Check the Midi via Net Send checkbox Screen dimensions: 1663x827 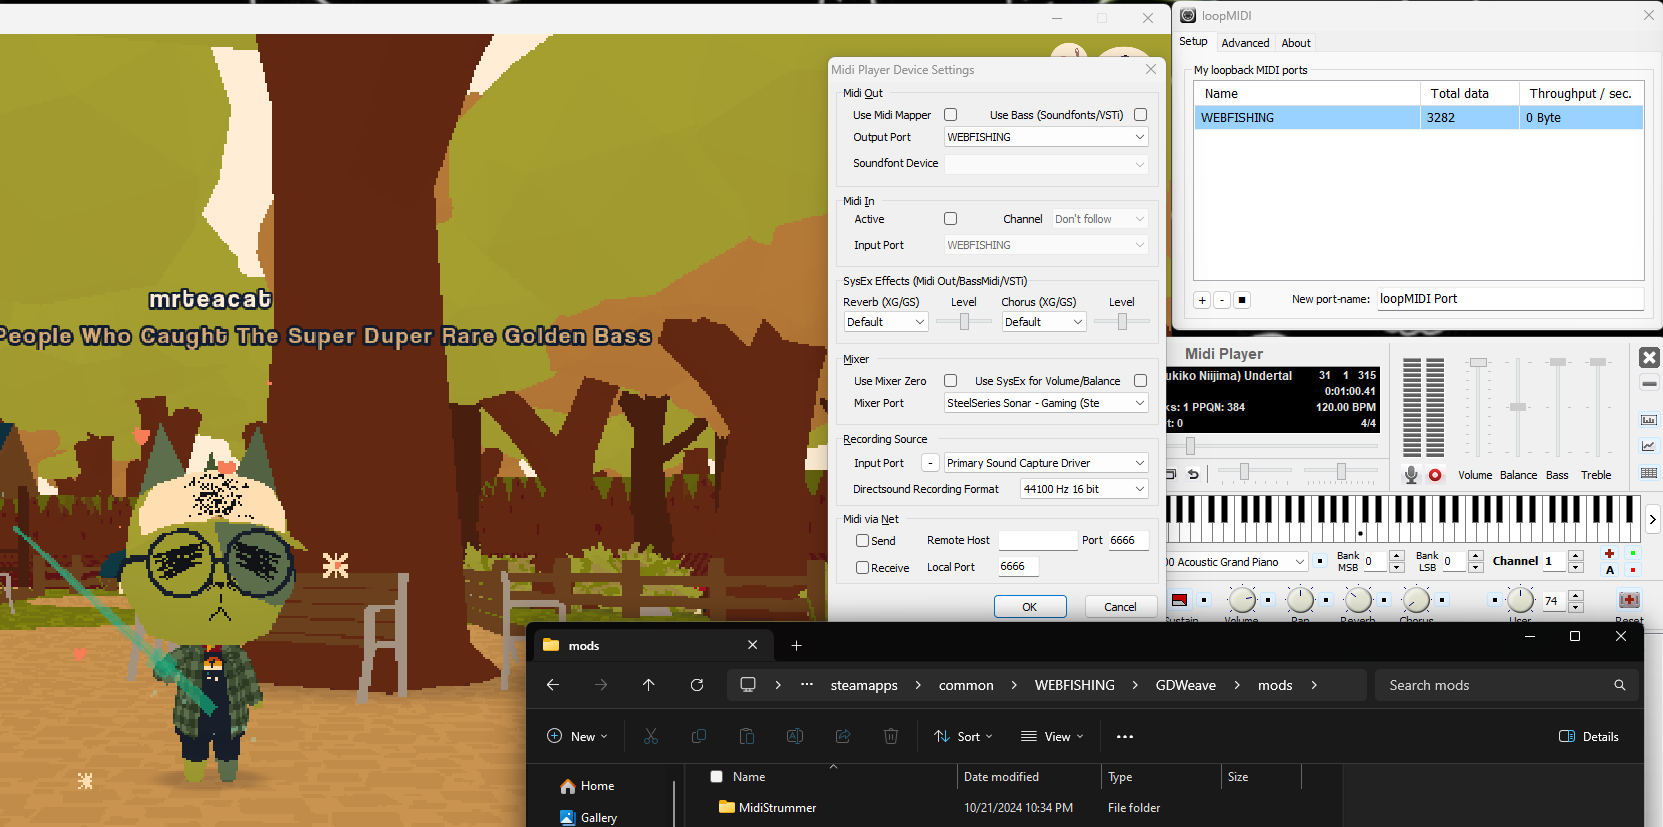coord(862,541)
